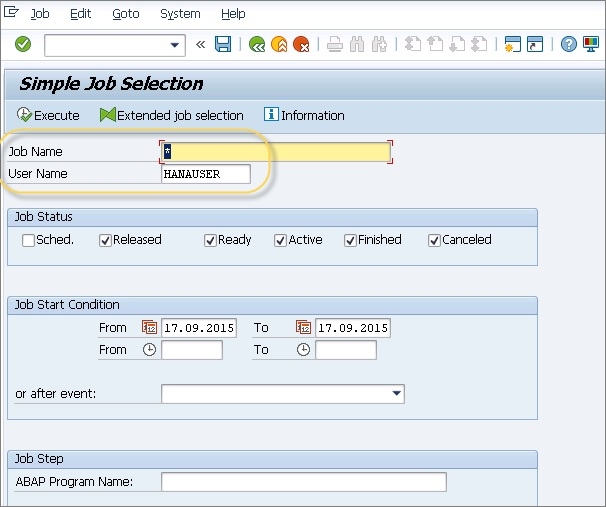Click the green Back arrow icon
This screenshot has height=507, width=606.
tap(257, 44)
